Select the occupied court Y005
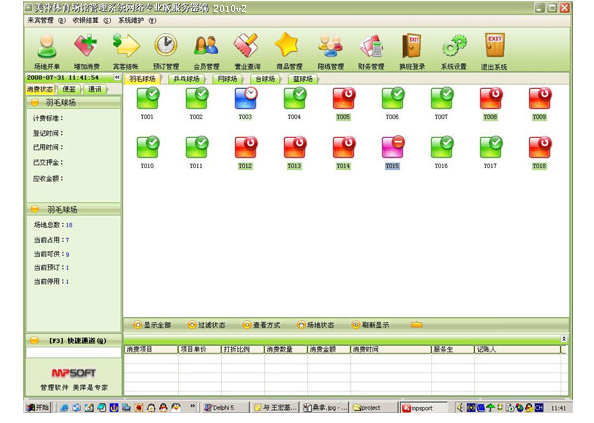 pyautogui.click(x=344, y=103)
